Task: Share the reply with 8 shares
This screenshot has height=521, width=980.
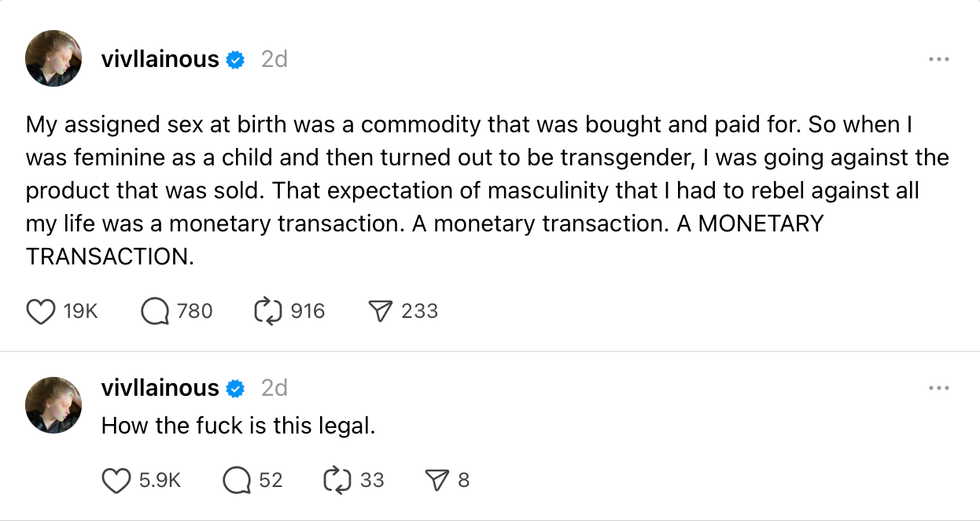Action: point(436,481)
